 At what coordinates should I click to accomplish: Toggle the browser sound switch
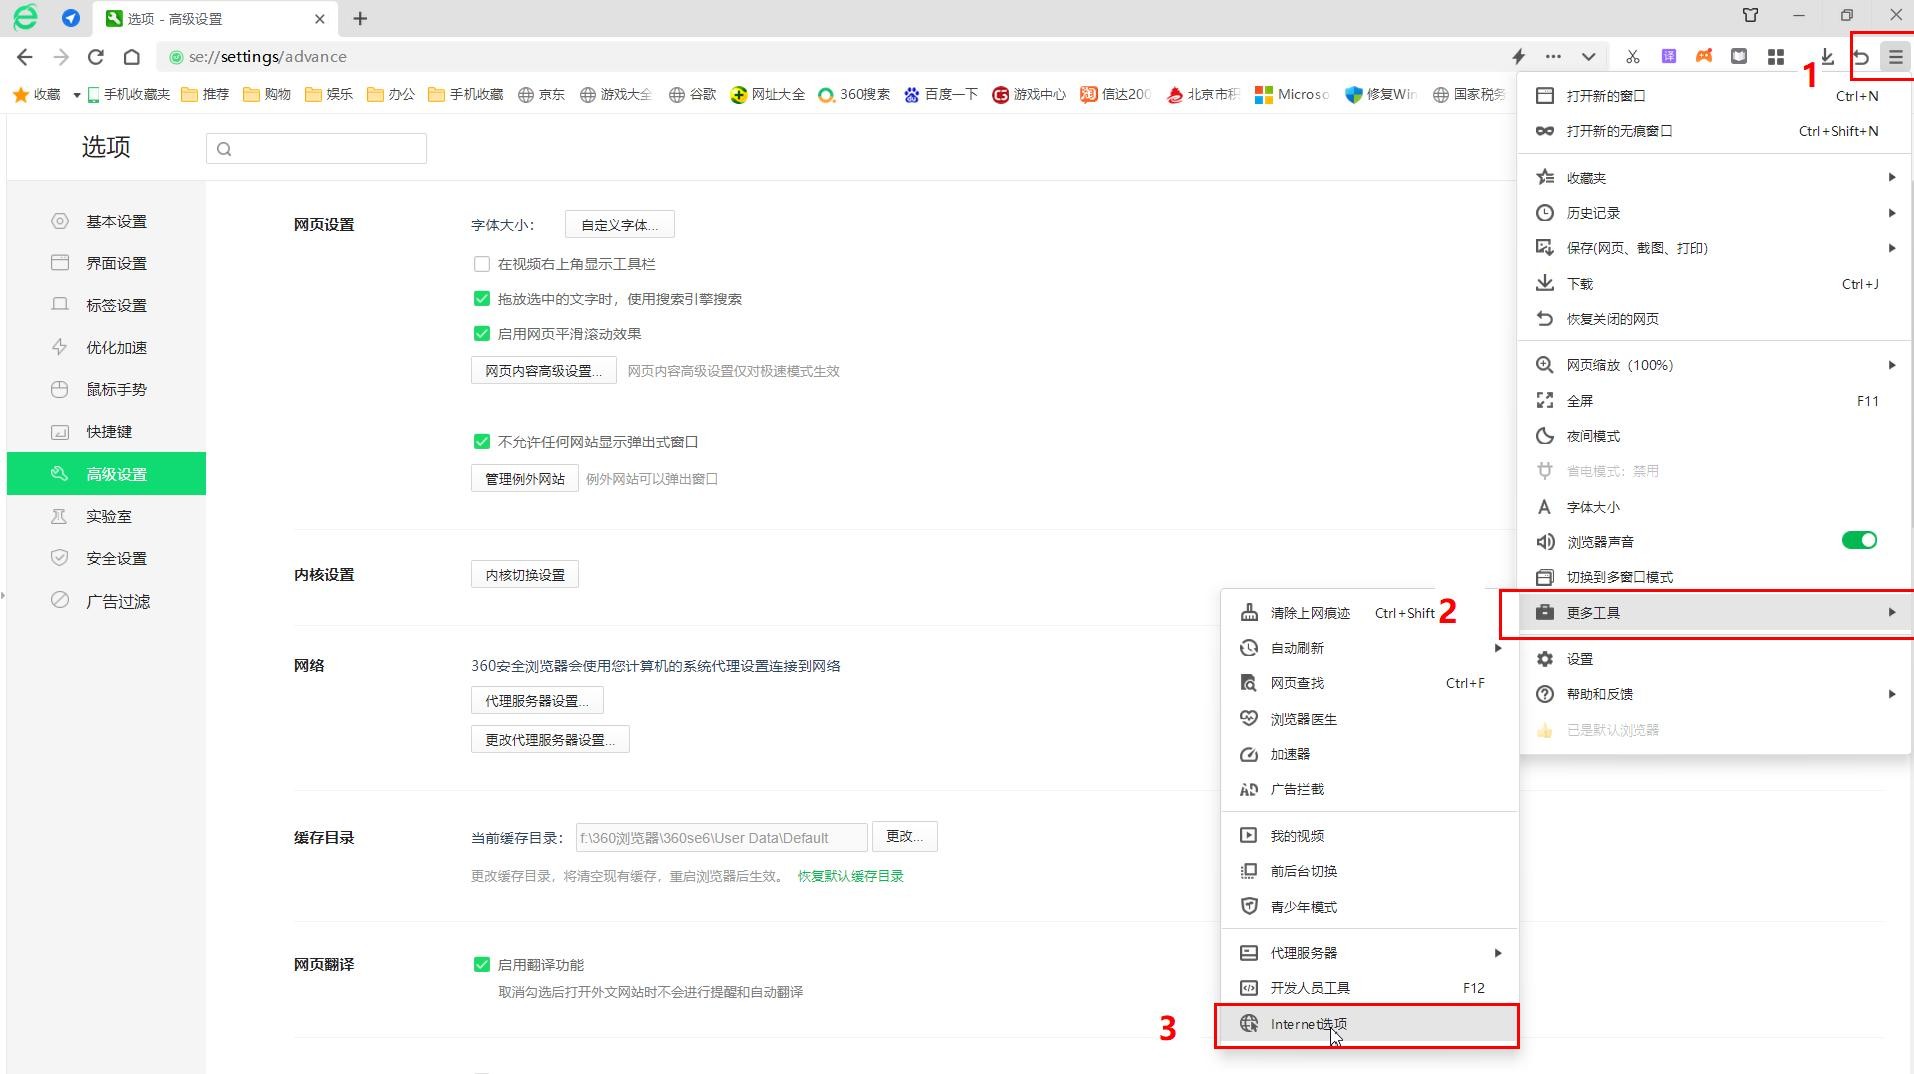(x=1858, y=541)
